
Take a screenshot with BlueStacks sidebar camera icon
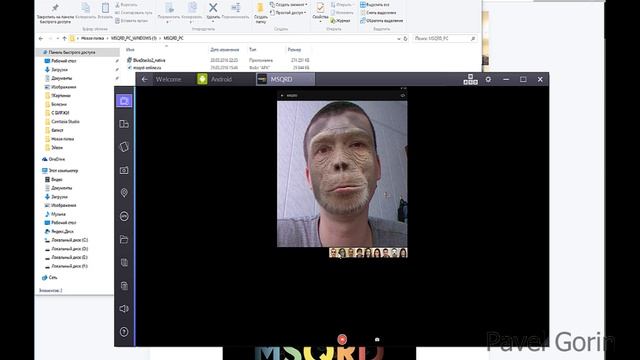(x=124, y=170)
